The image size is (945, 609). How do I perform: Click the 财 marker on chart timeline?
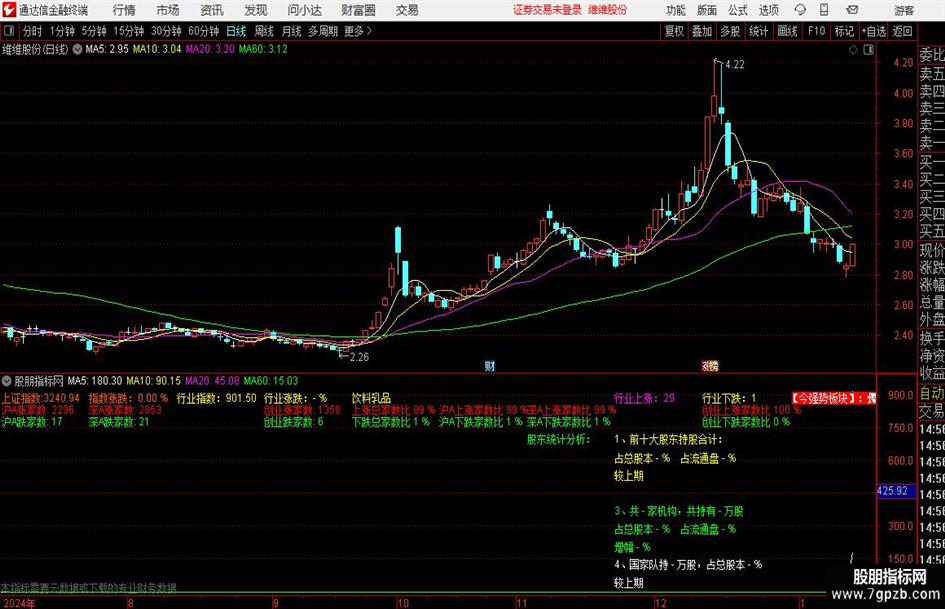pos(490,366)
